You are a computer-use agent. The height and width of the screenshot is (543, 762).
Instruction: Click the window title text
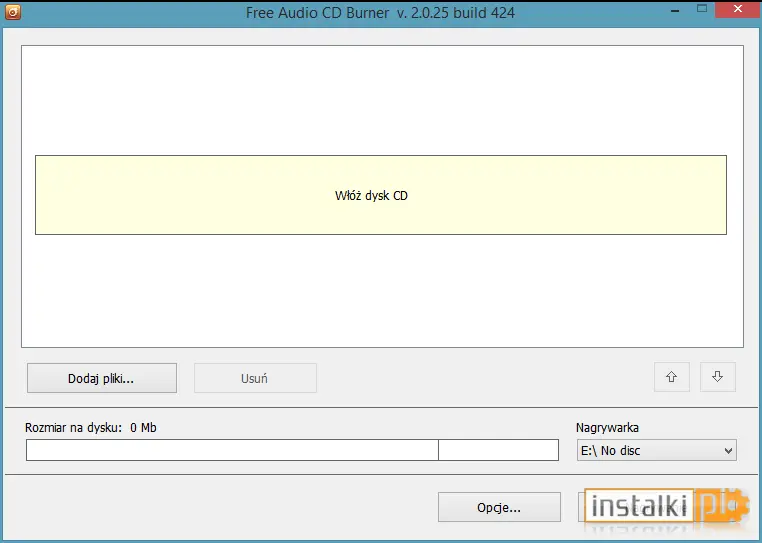coord(380,13)
